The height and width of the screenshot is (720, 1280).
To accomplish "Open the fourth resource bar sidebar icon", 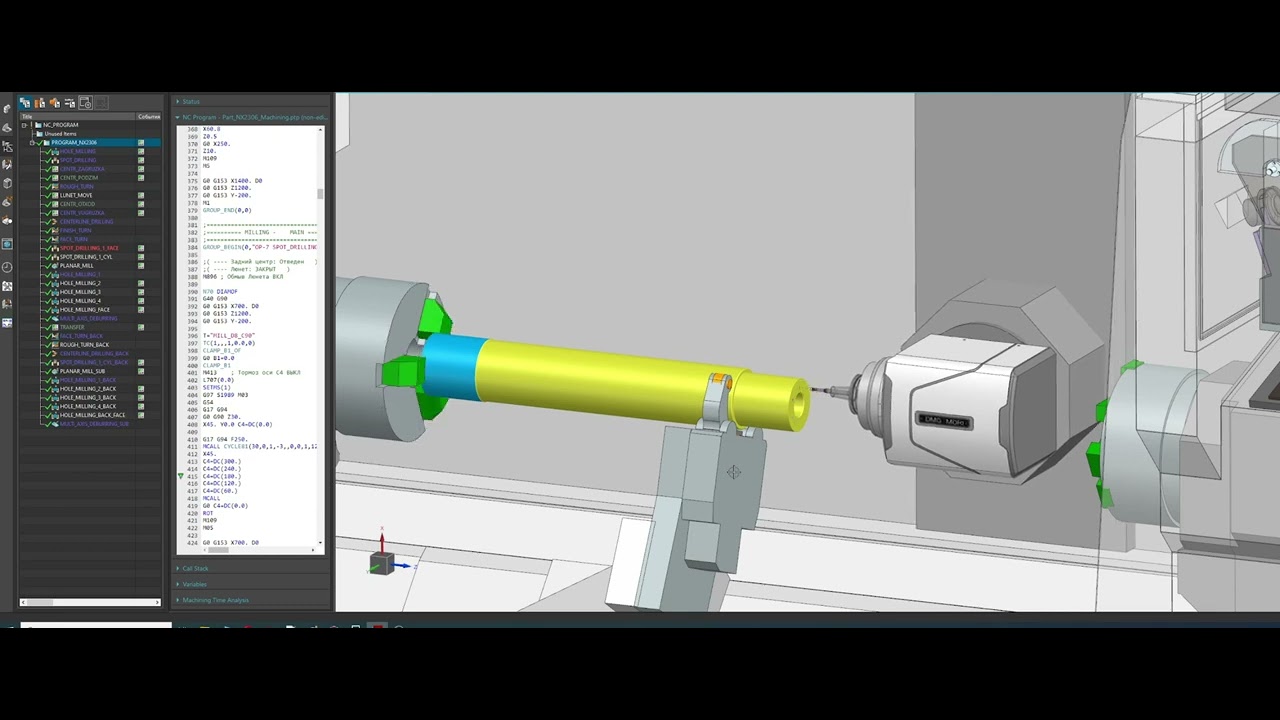I will tap(7, 165).
